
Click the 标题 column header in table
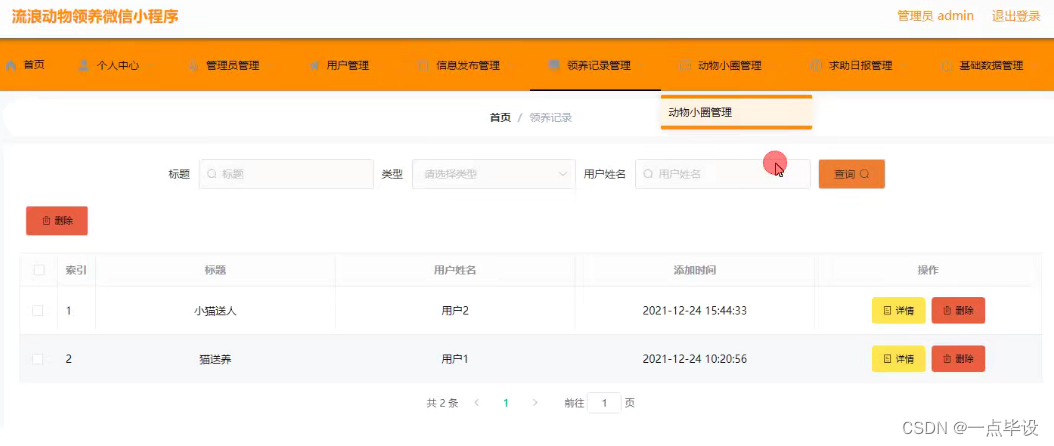click(x=215, y=270)
